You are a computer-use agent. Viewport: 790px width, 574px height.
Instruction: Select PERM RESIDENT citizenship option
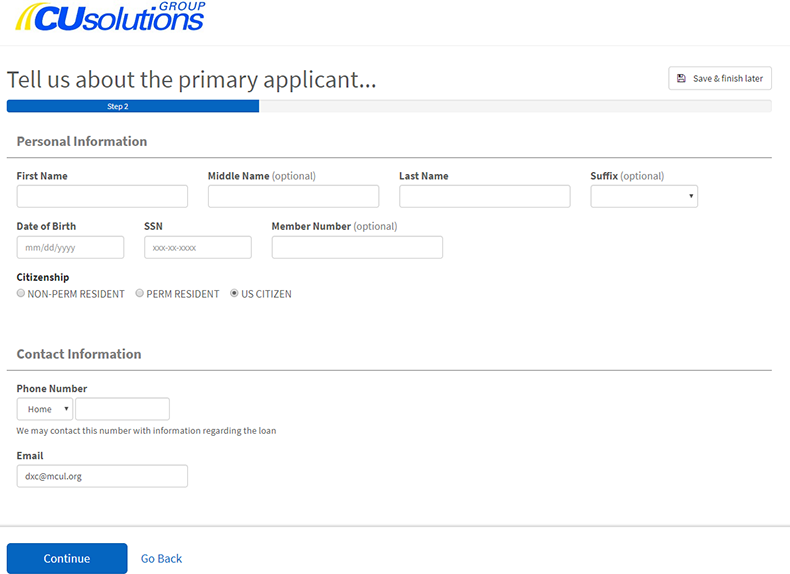pos(140,293)
